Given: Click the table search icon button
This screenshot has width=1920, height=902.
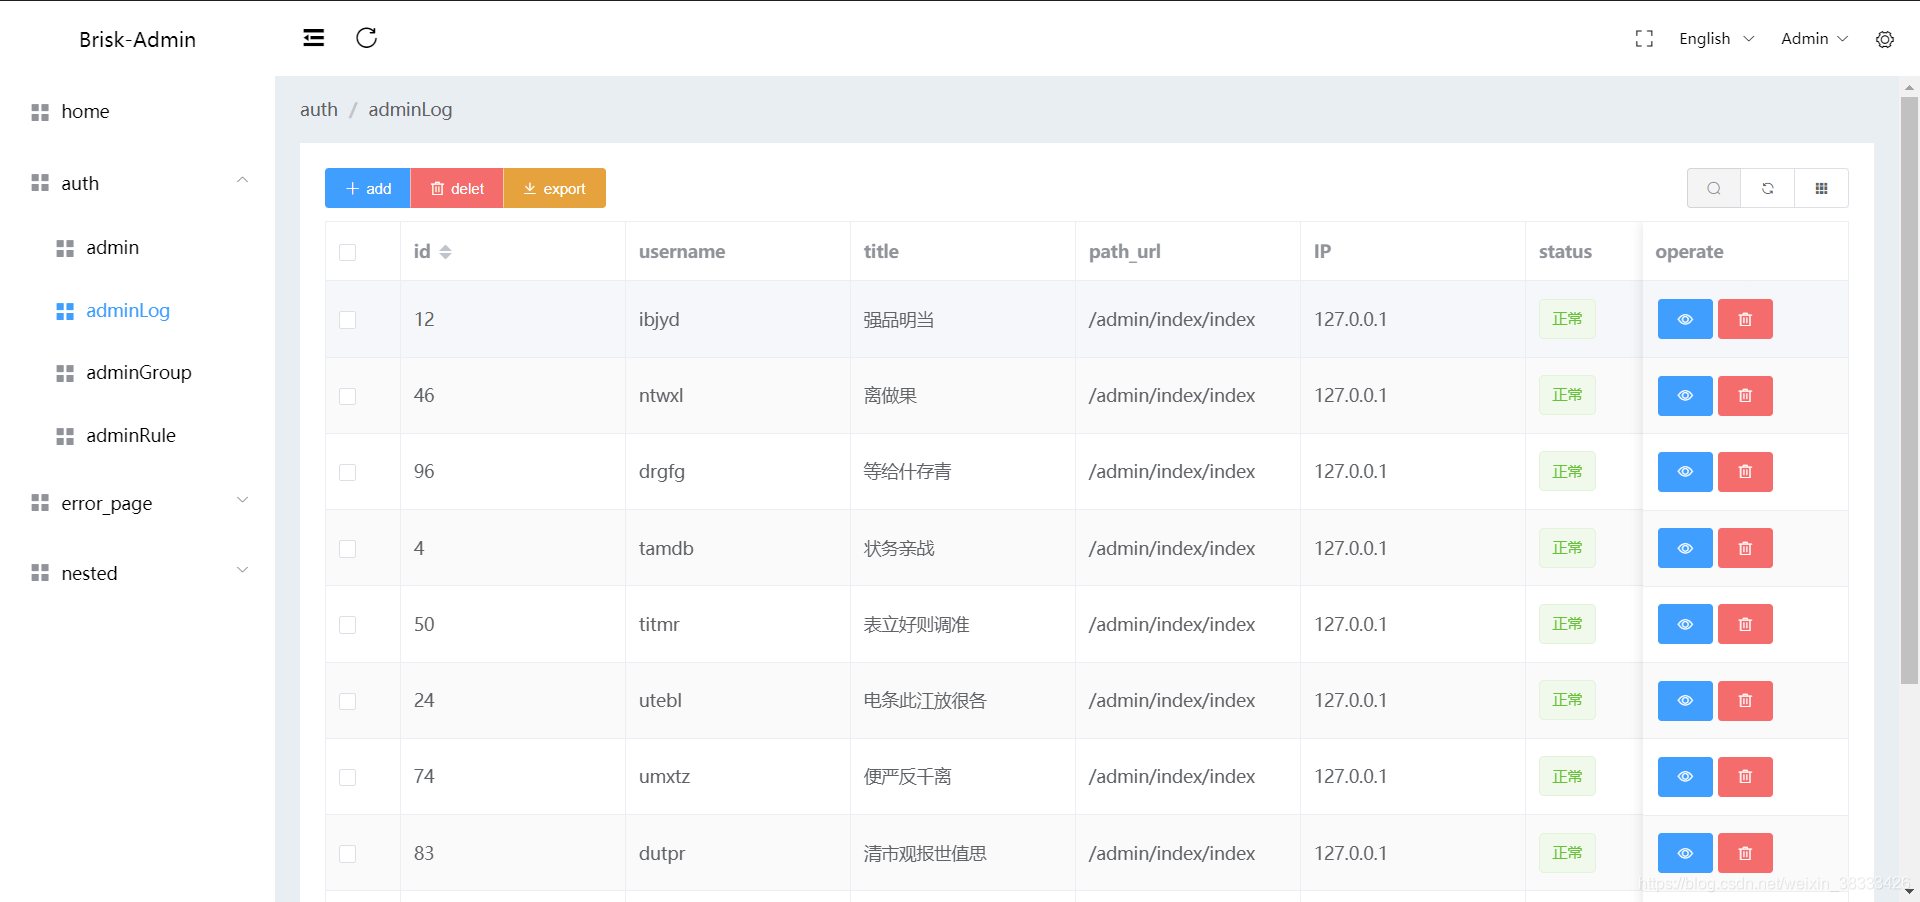Looking at the screenshot, I should (x=1714, y=188).
